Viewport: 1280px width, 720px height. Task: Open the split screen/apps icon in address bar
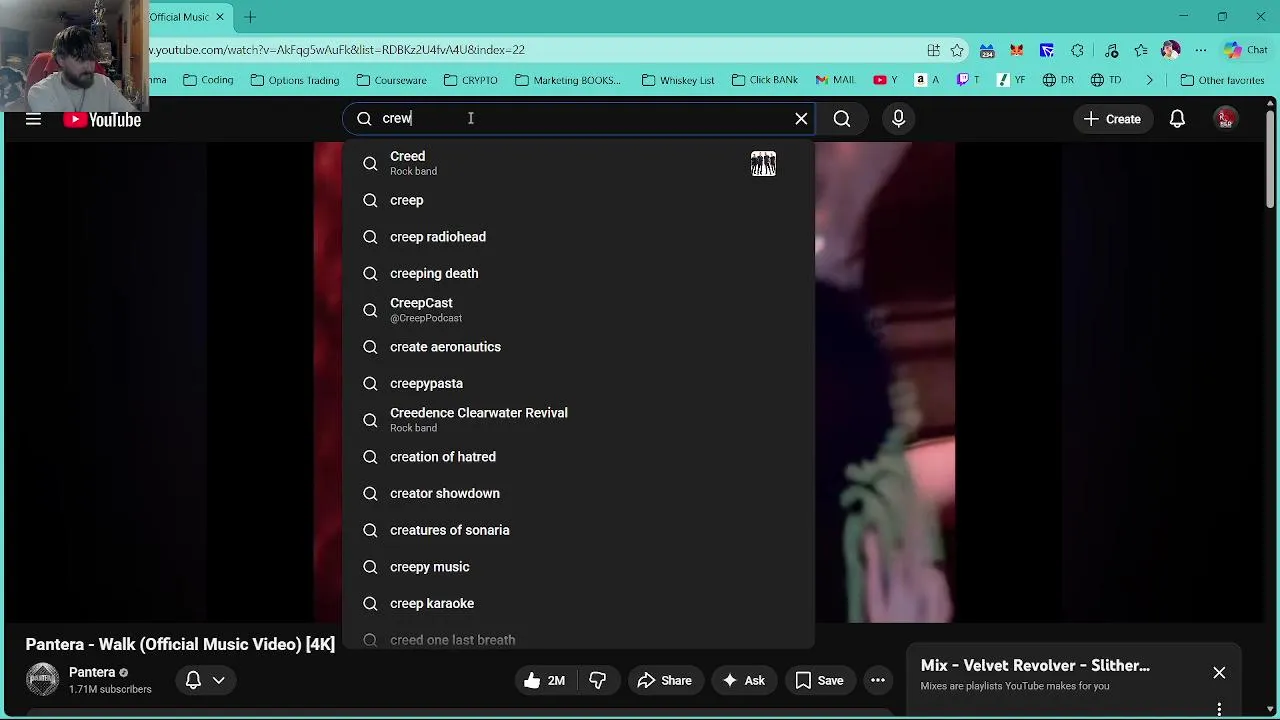click(x=933, y=50)
